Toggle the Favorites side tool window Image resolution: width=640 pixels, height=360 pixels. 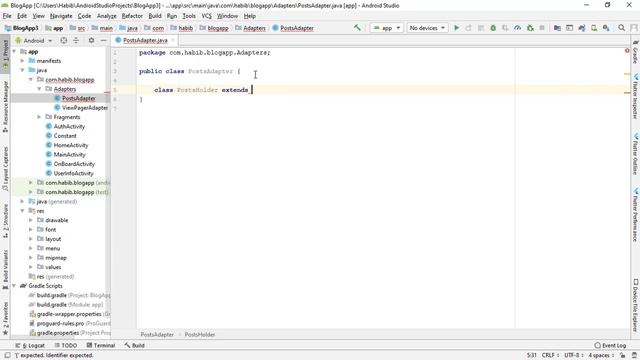coord(5,318)
